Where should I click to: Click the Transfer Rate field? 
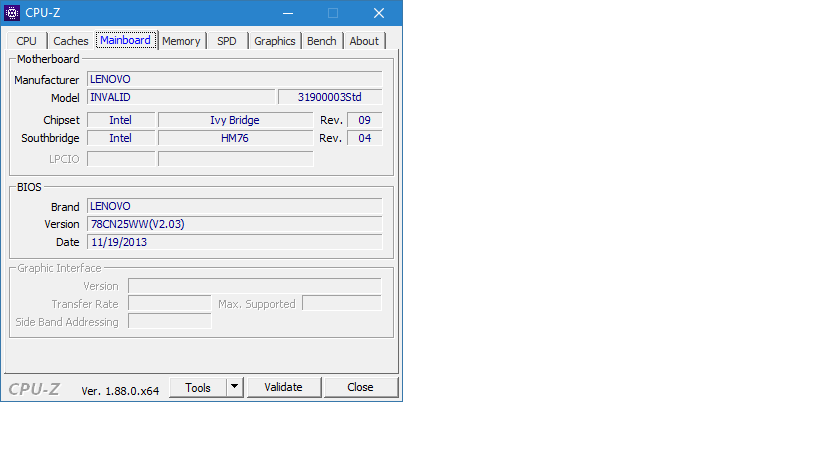[x=170, y=304]
